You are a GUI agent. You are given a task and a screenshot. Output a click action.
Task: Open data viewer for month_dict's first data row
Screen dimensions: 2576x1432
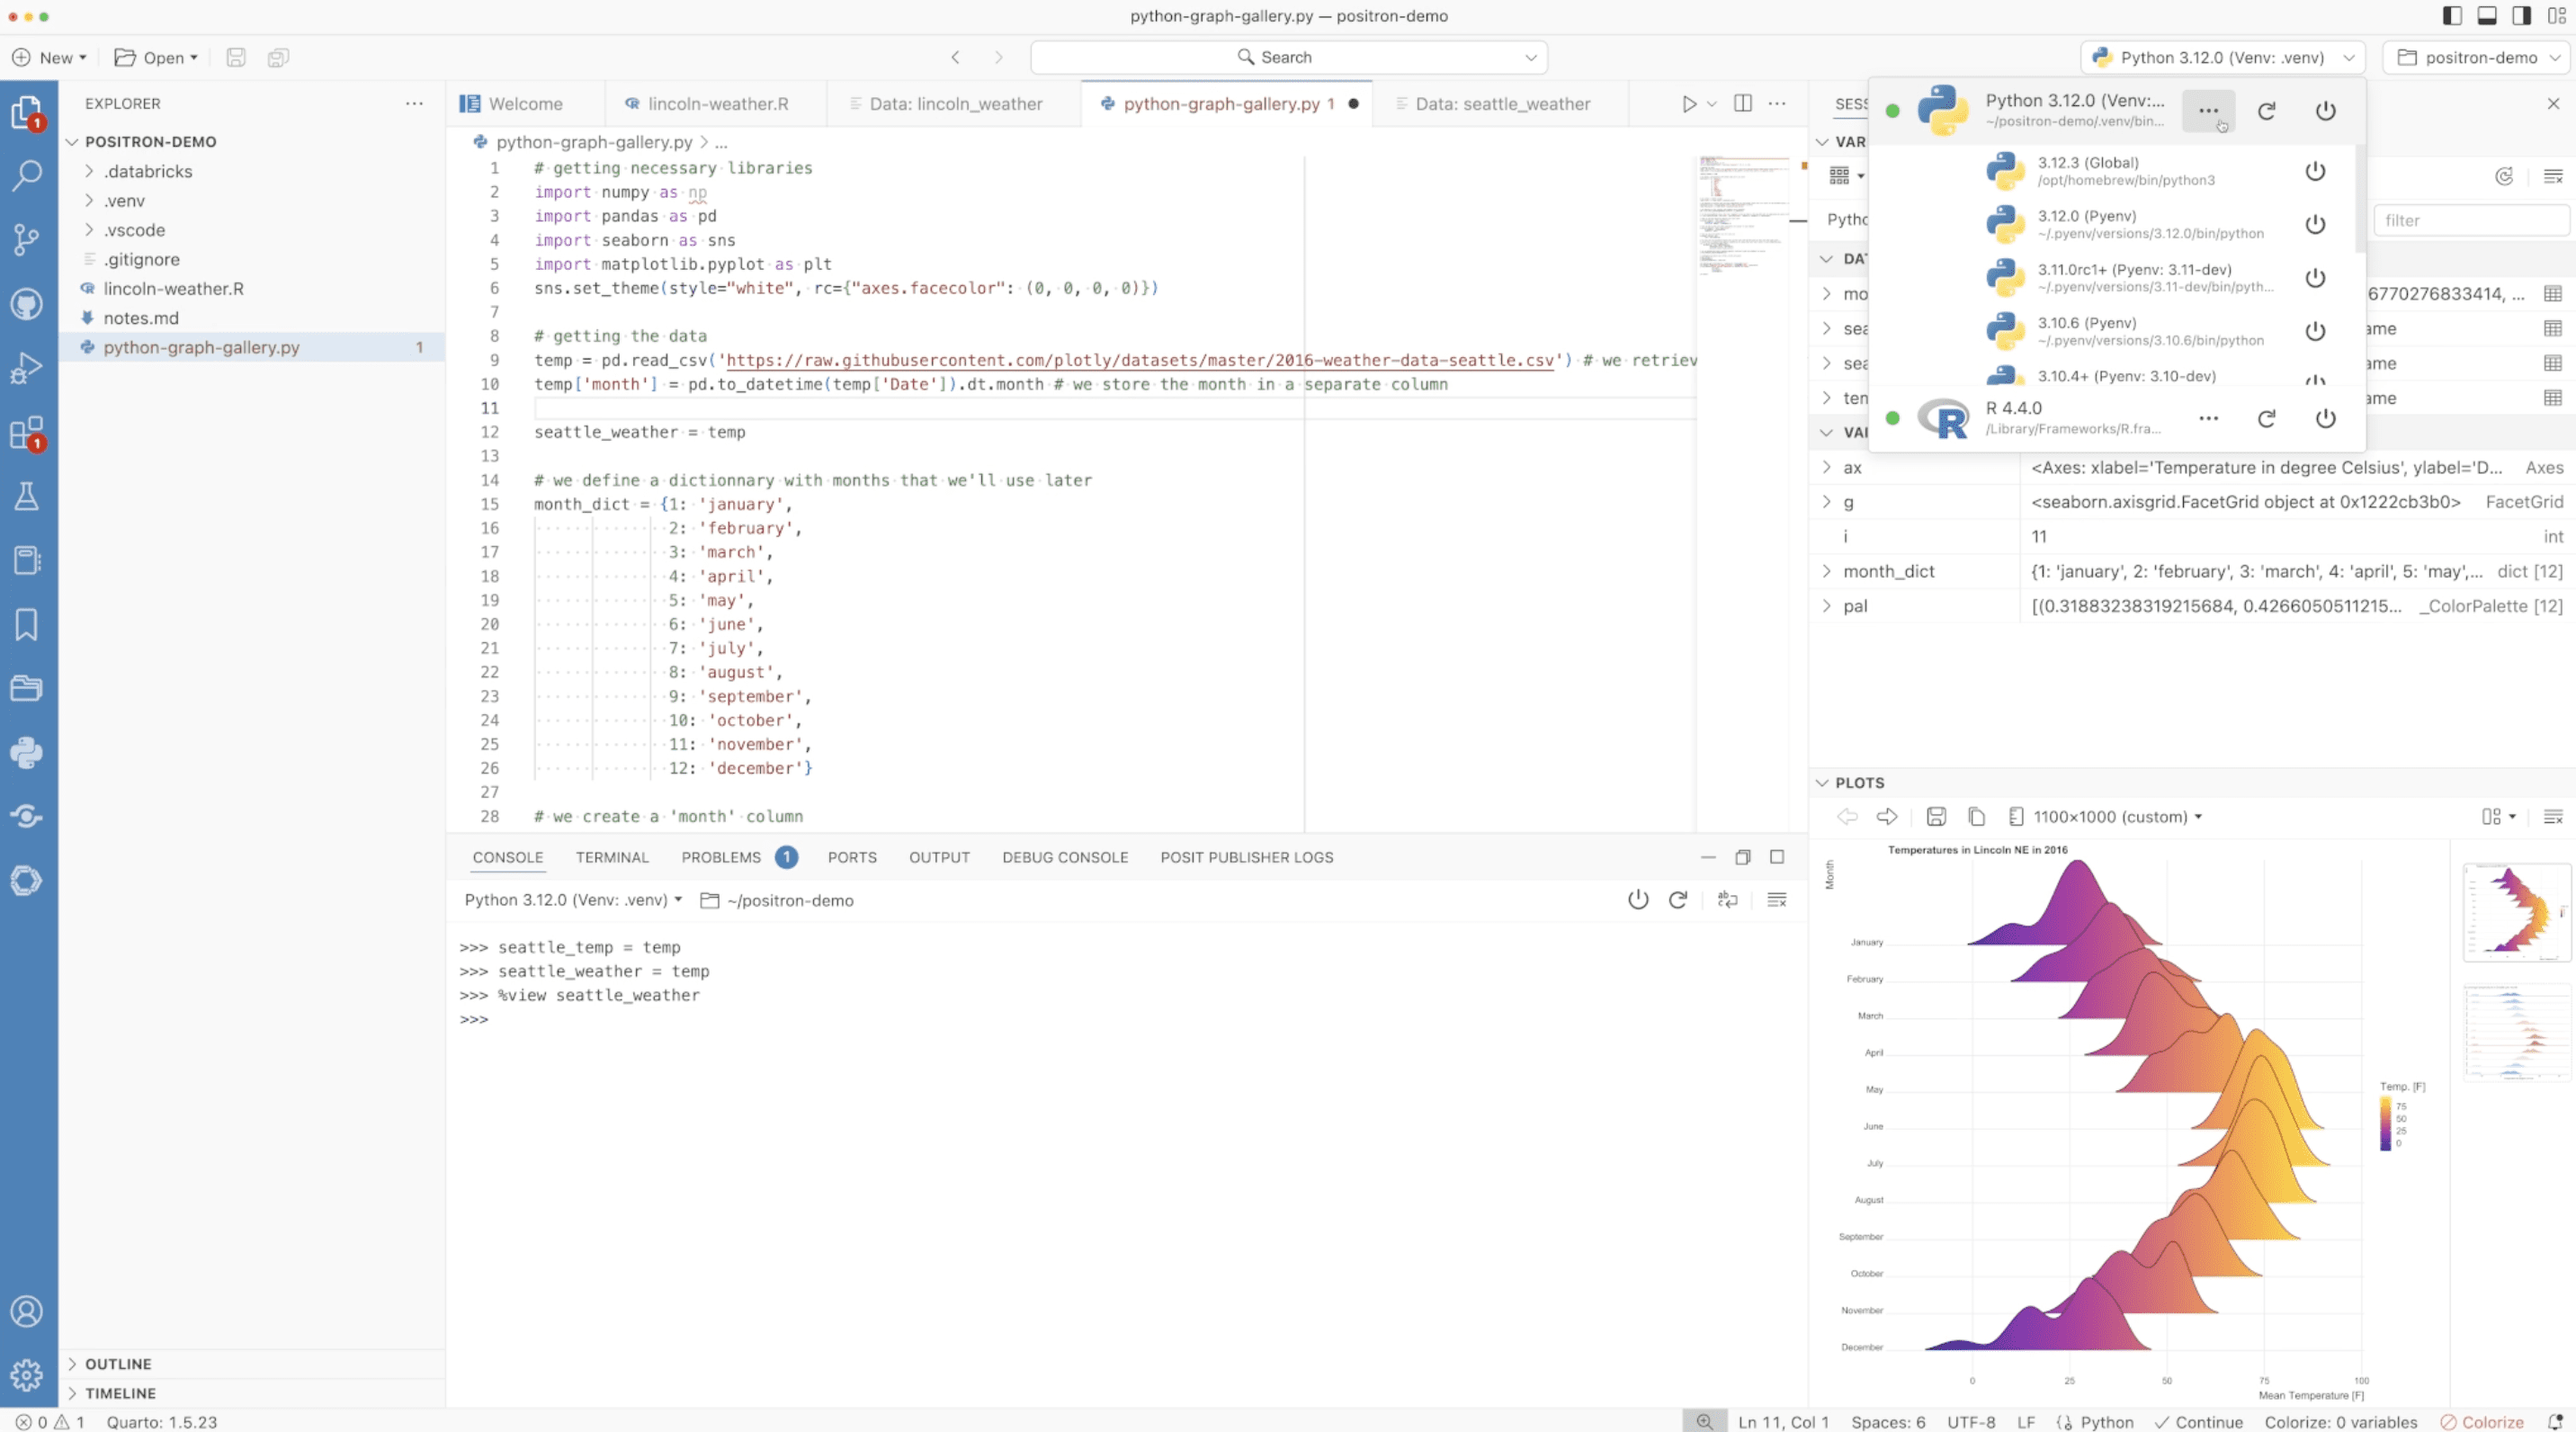coord(2552,294)
